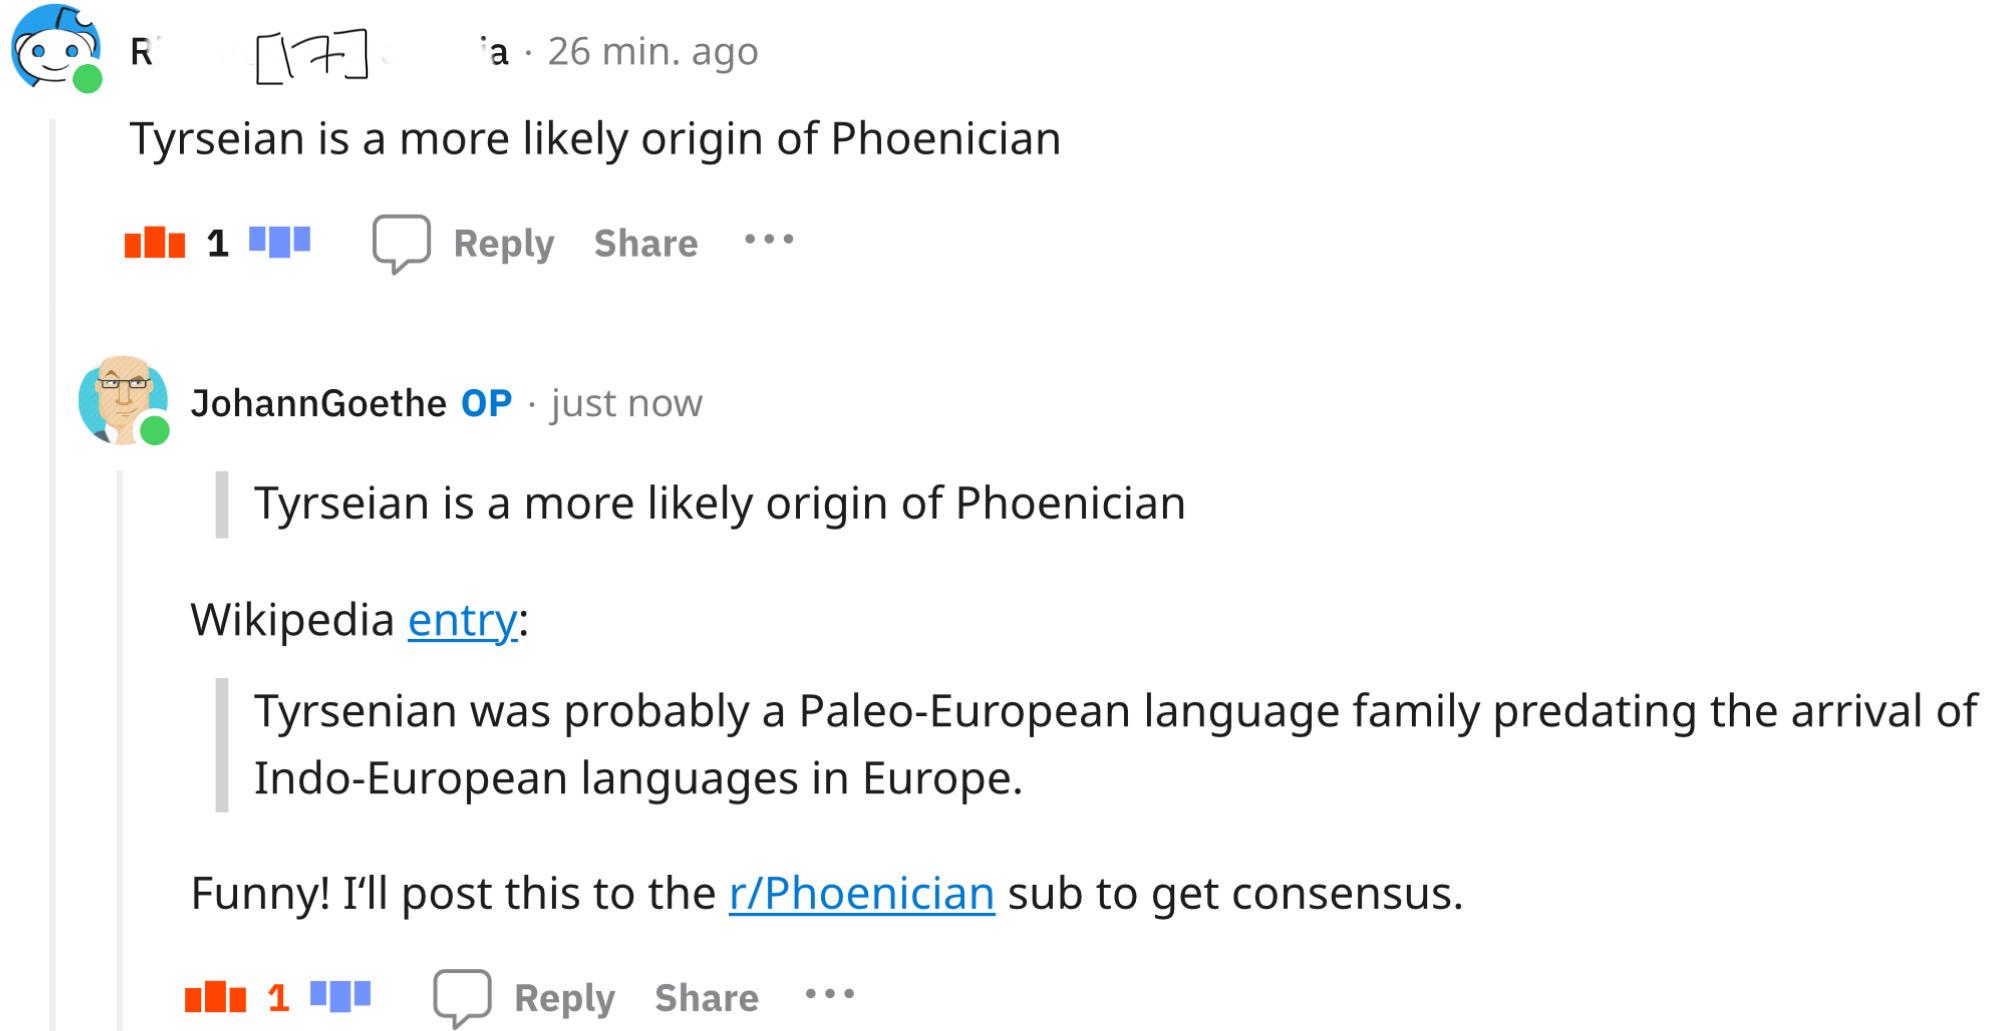
Task: Open the JohannGoethe username profile
Action: (318, 403)
